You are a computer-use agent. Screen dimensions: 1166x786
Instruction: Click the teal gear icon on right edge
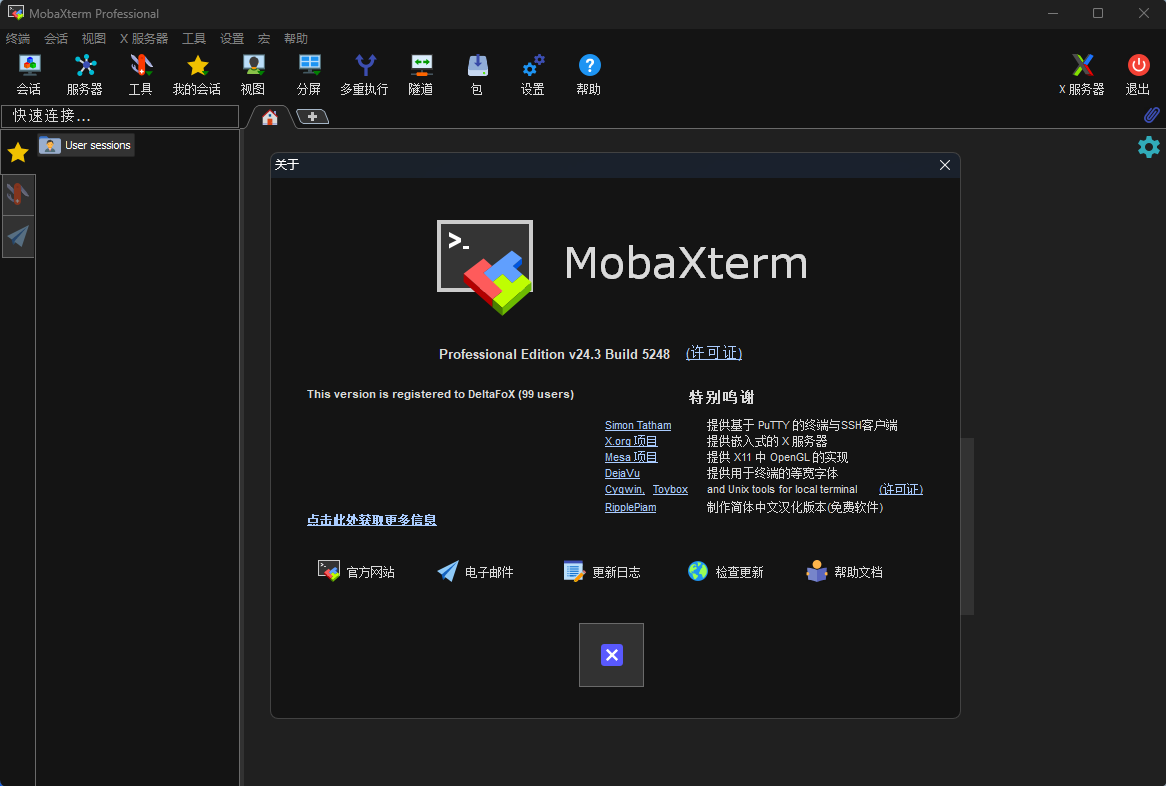pos(1149,146)
